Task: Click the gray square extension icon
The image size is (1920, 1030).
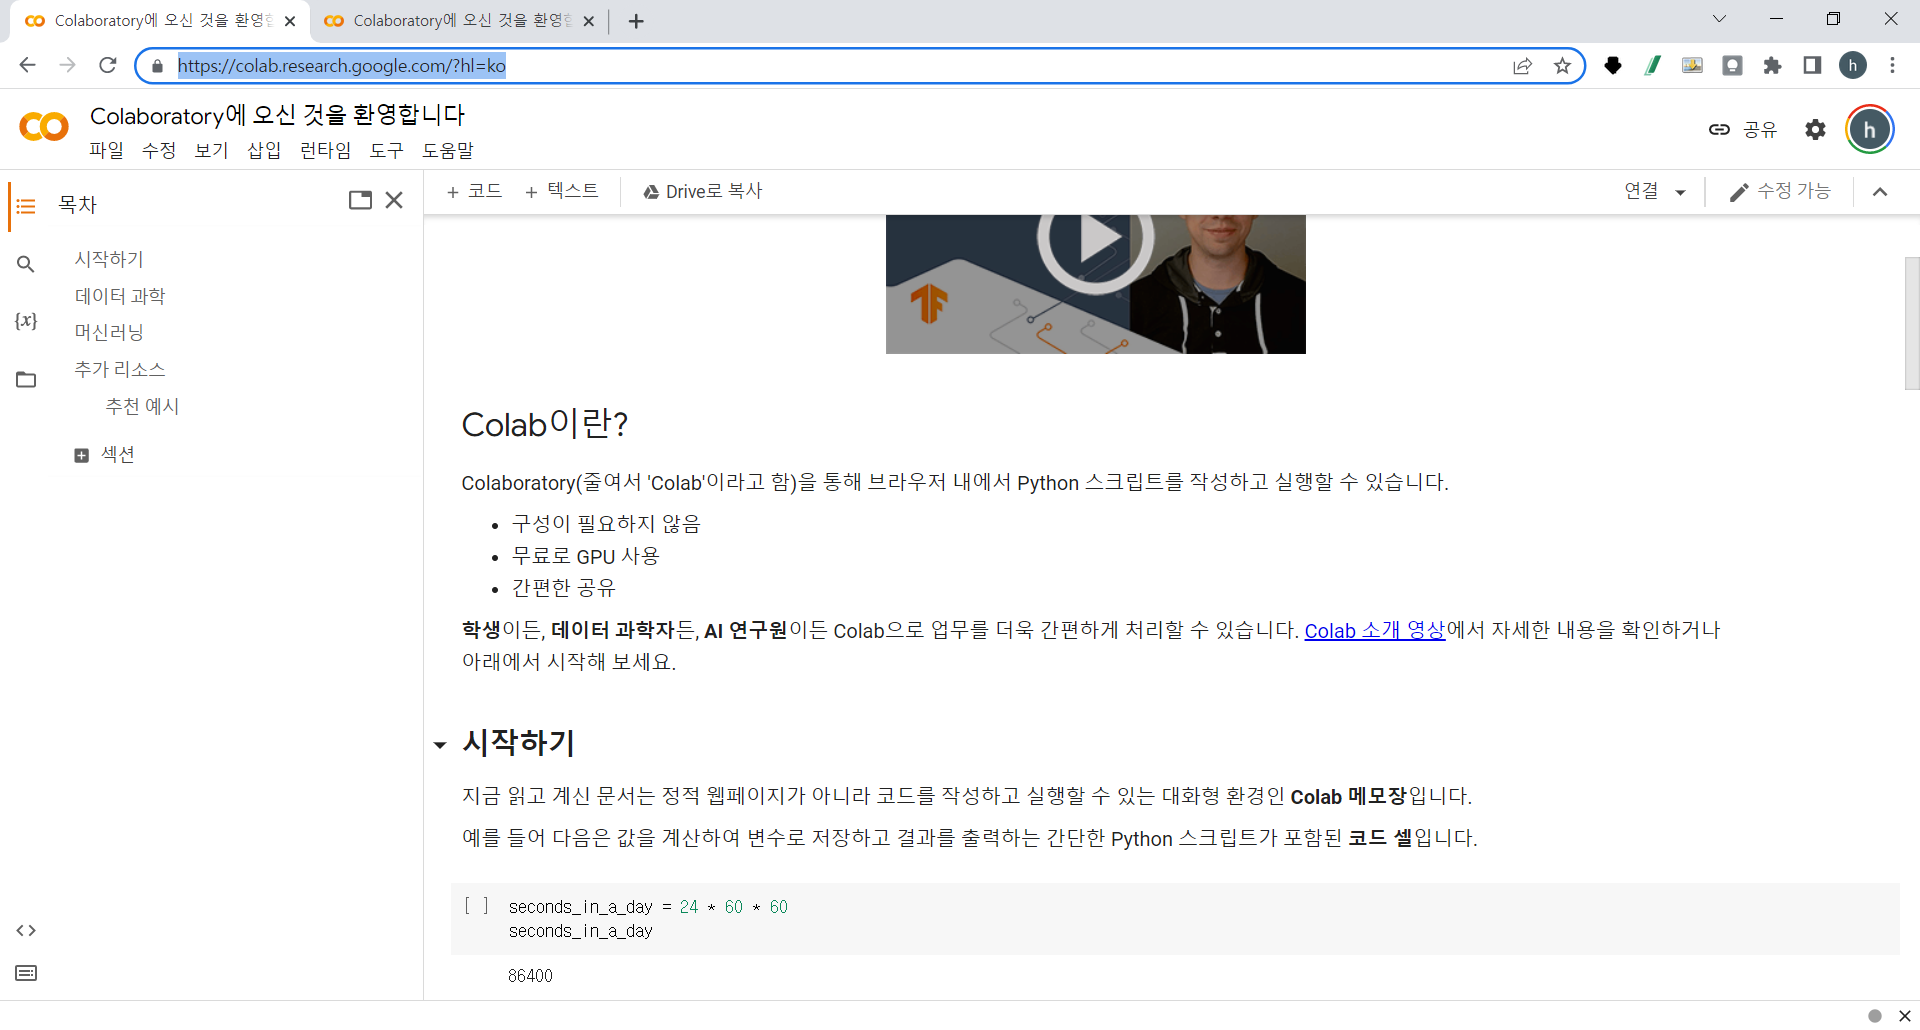Action: (x=1732, y=66)
